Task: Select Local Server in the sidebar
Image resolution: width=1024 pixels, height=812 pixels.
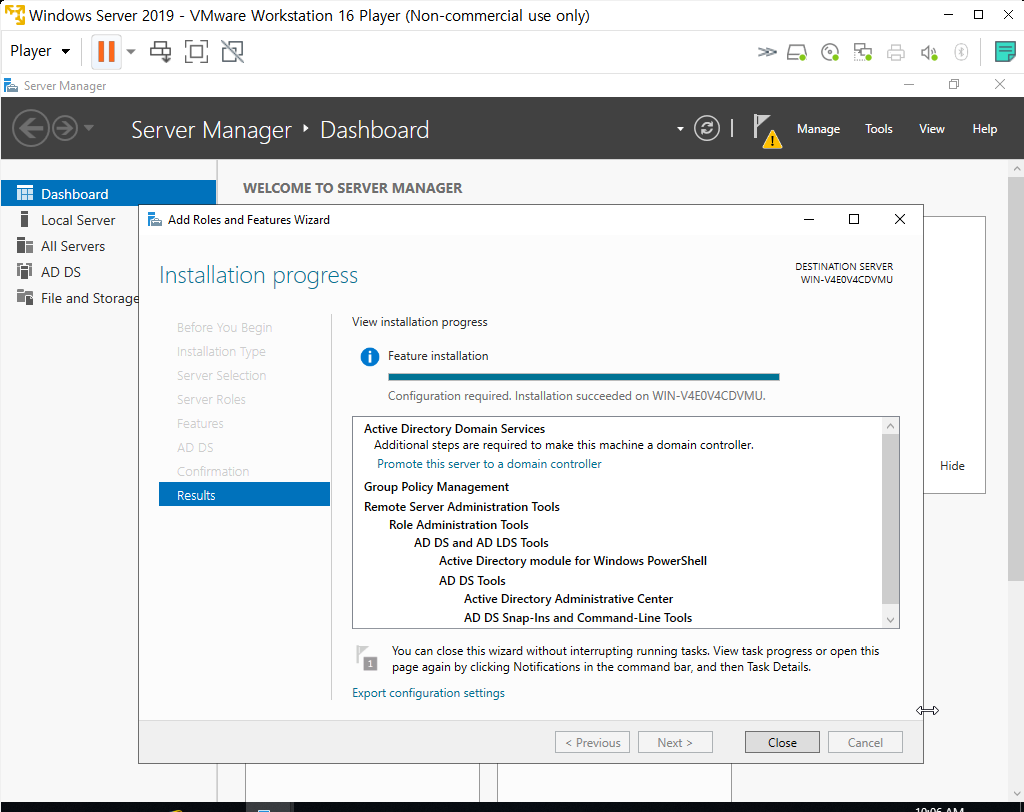Action: point(78,220)
